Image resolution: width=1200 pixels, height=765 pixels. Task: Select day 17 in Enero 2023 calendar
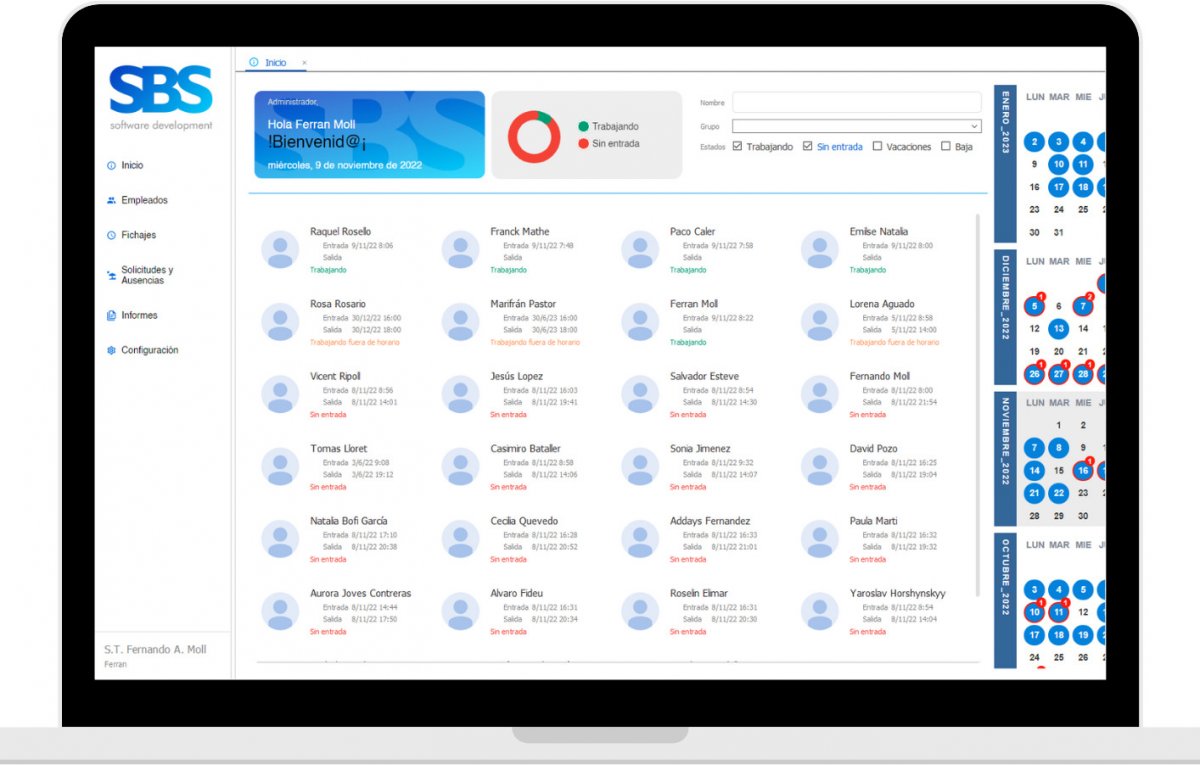pyautogui.click(x=1058, y=187)
